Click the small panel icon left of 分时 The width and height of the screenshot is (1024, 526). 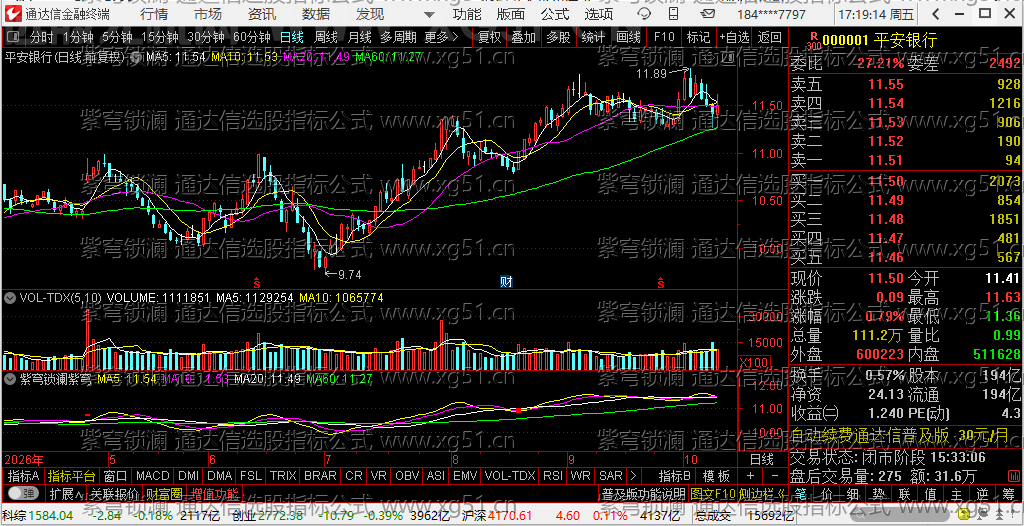coord(14,37)
